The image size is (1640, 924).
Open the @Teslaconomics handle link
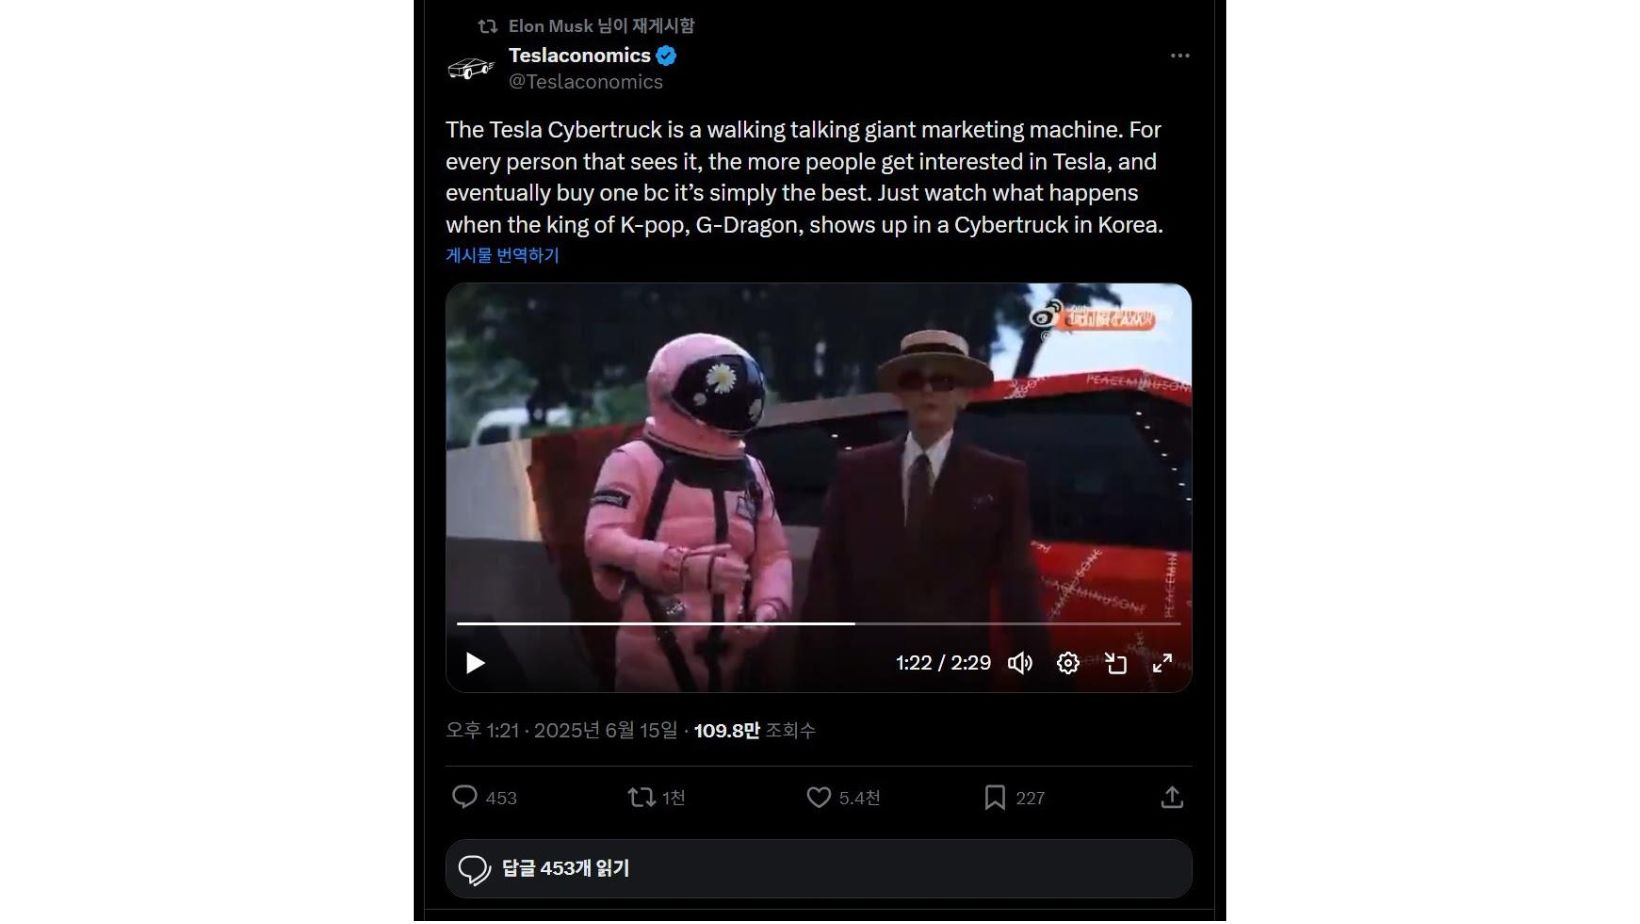[585, 82]
